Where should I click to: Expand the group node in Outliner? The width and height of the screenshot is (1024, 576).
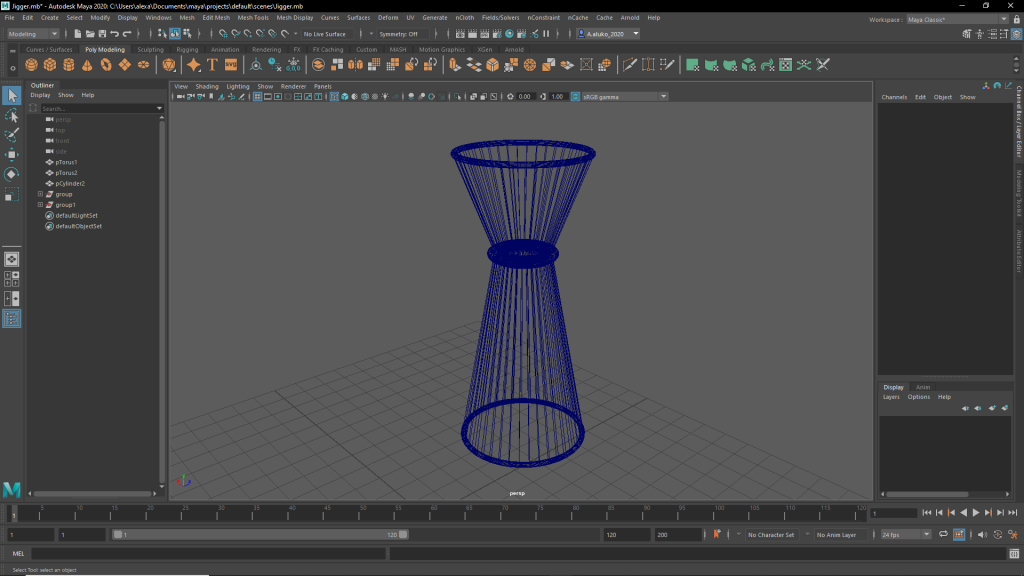pos(40,194)
